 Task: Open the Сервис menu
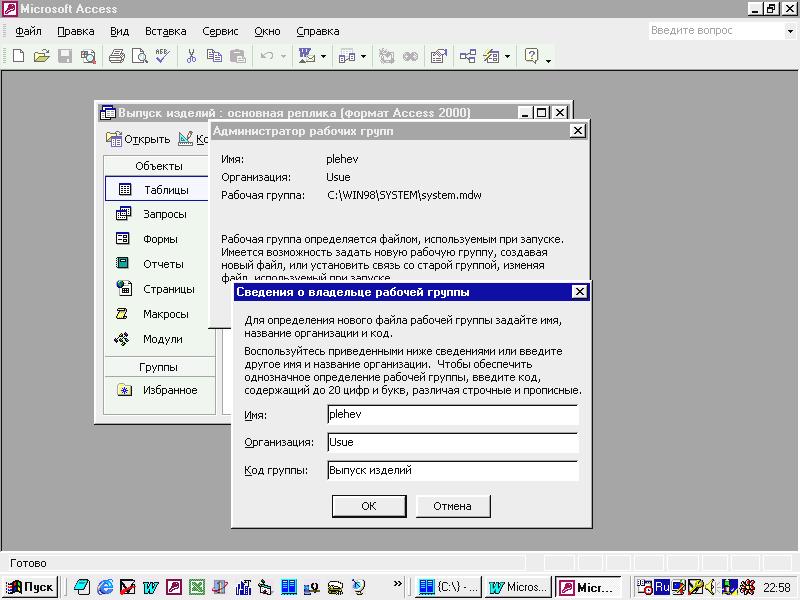click(220, 31)
